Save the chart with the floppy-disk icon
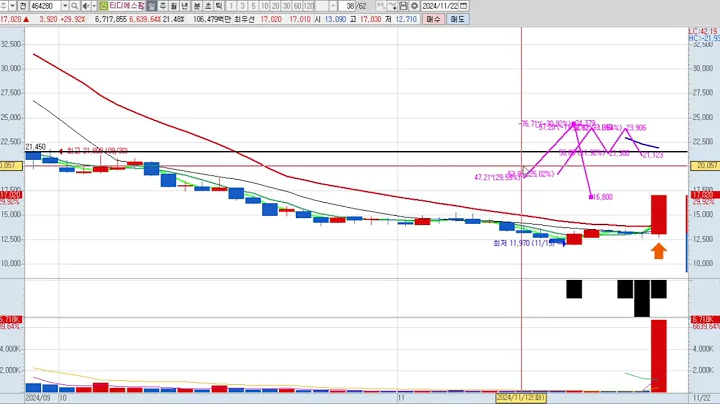Image resolution: width=720 pixels, height=404 pixels. coord(403,6)
